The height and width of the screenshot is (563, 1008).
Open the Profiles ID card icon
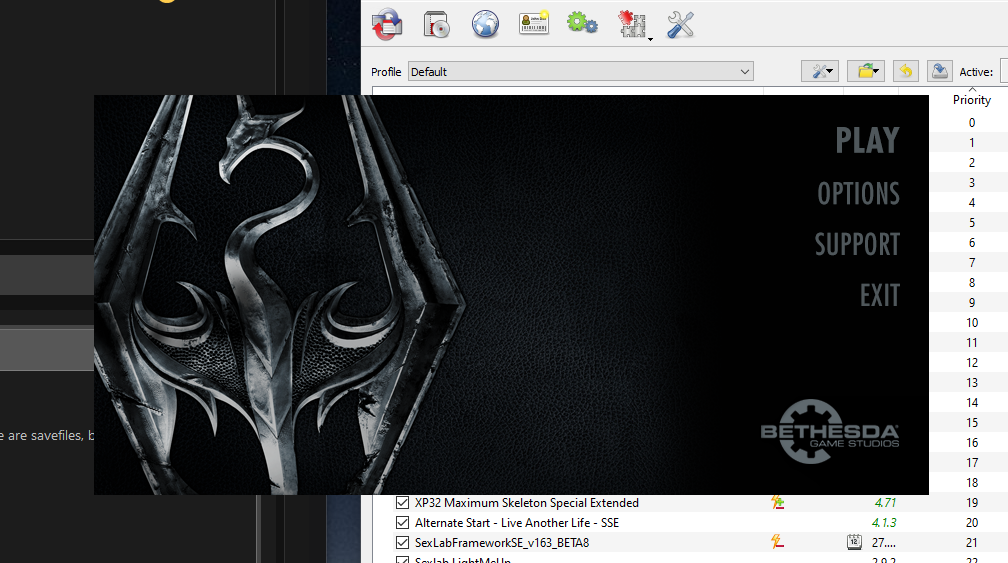click(x=534, y=23)
